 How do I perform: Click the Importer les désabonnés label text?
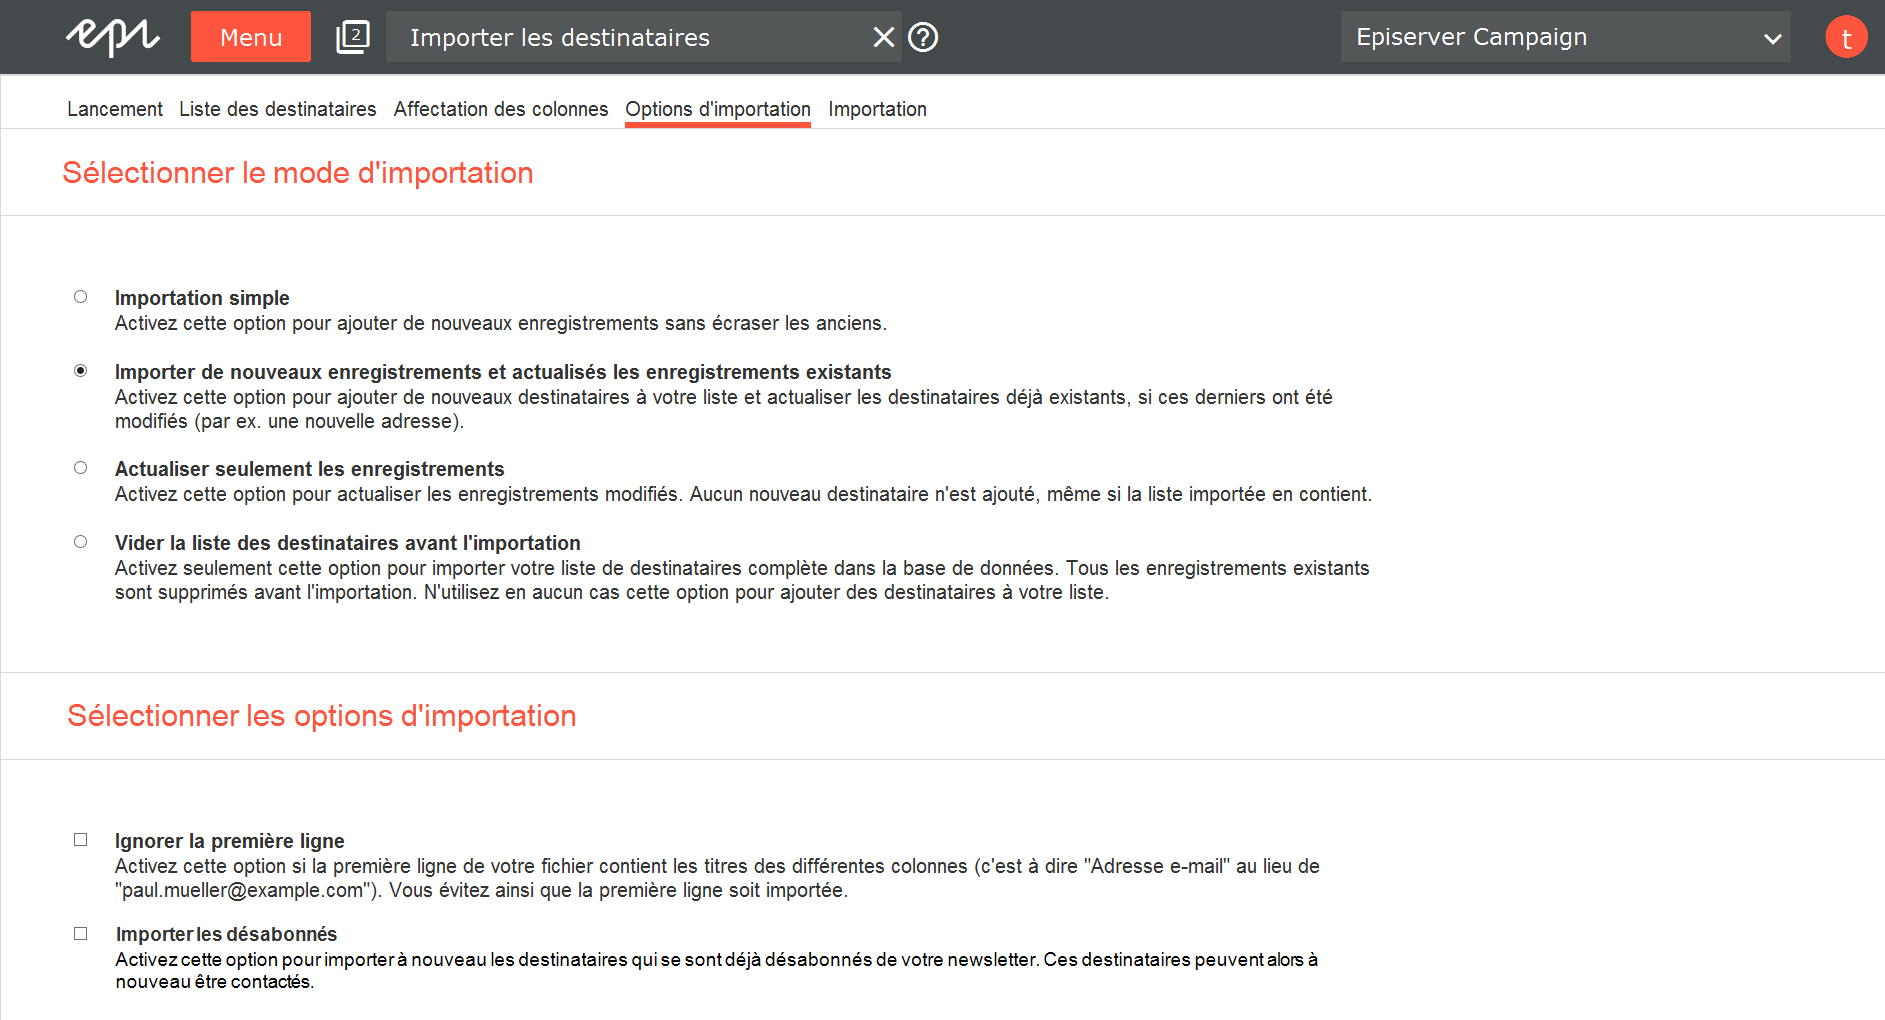tap(227, 934)
